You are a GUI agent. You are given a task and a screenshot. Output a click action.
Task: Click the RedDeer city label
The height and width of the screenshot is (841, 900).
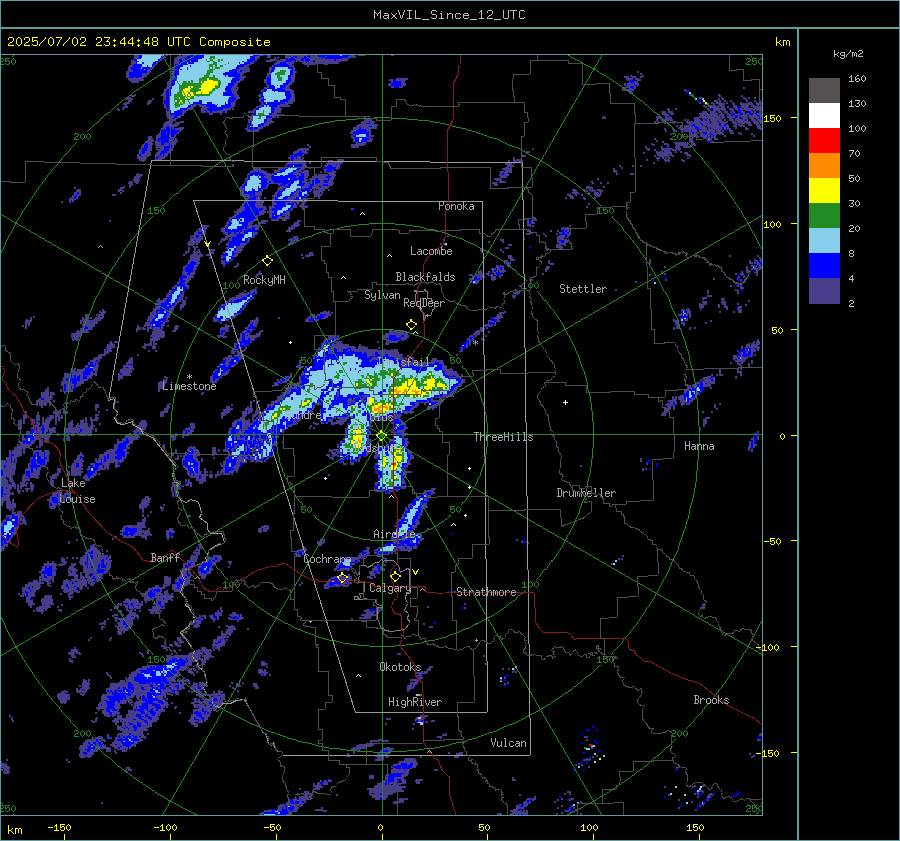click(424, 303)
